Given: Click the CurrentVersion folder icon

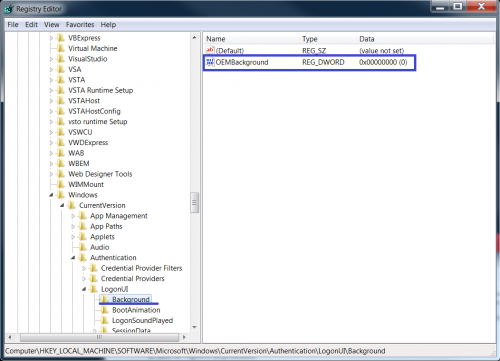Looking at the screenshot, I should pos(72,205).
